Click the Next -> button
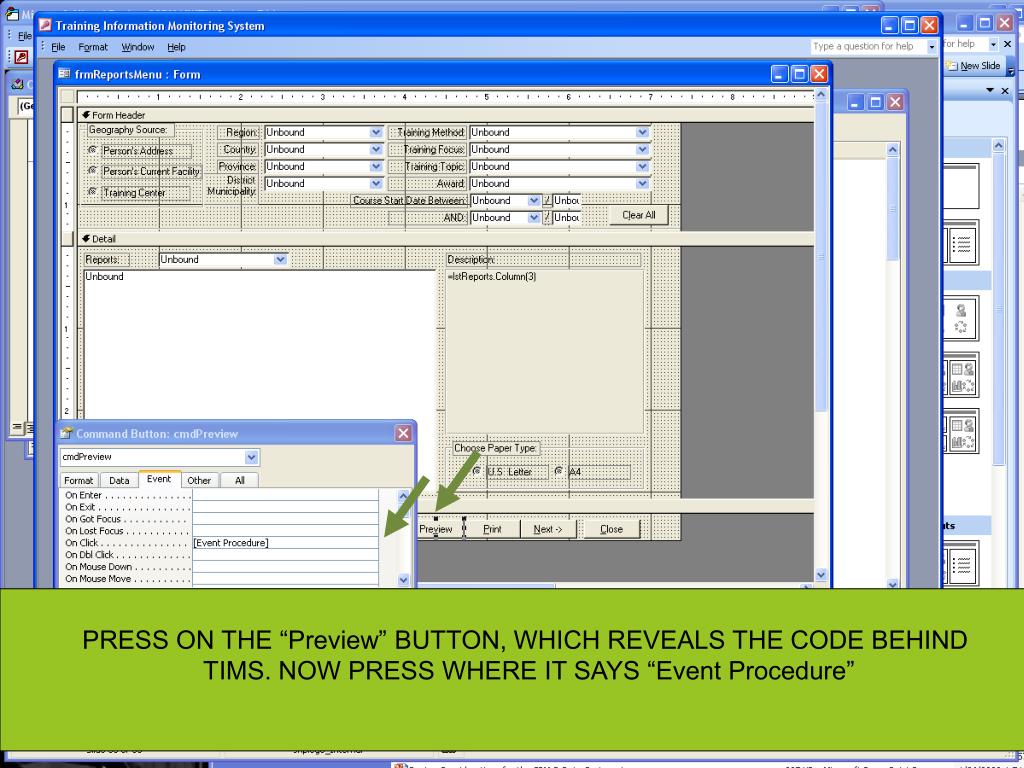1024x768 pixels. coord(547,529)
